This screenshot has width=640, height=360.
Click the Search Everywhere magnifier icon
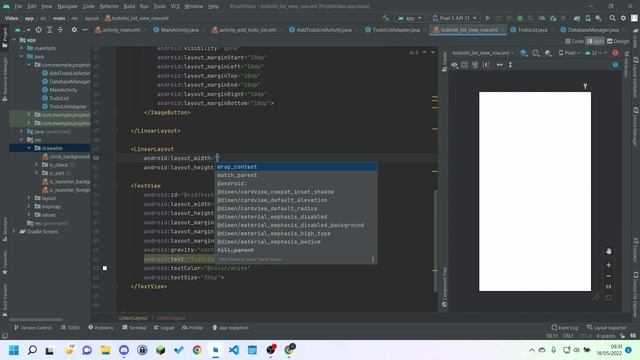pyautogui.click(x=612, y=18)
